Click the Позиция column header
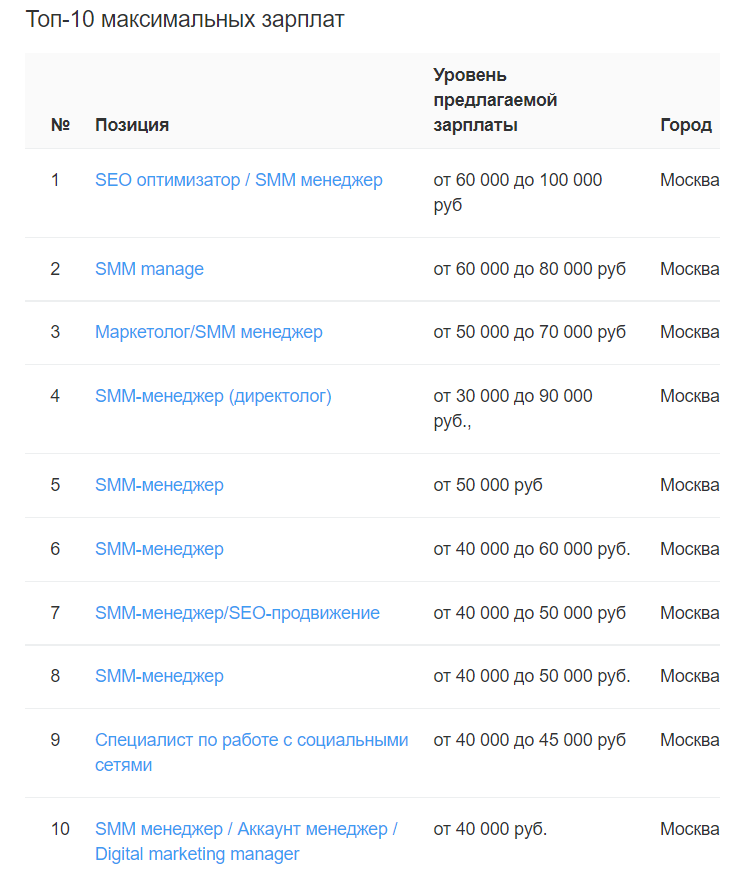The height and width of the screenshot is (879, 745). 132,125
